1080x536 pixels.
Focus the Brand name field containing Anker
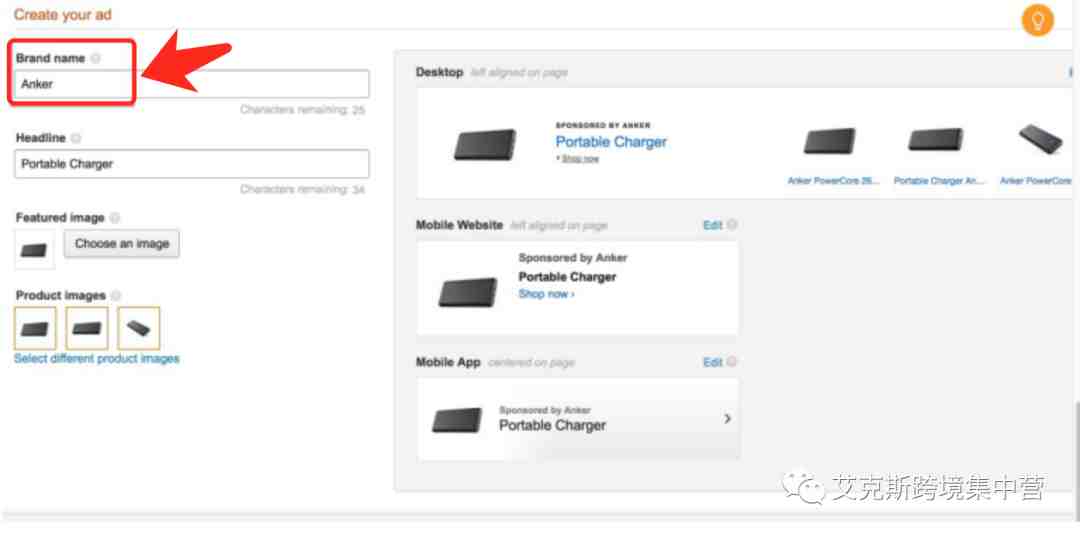(191, 84)
